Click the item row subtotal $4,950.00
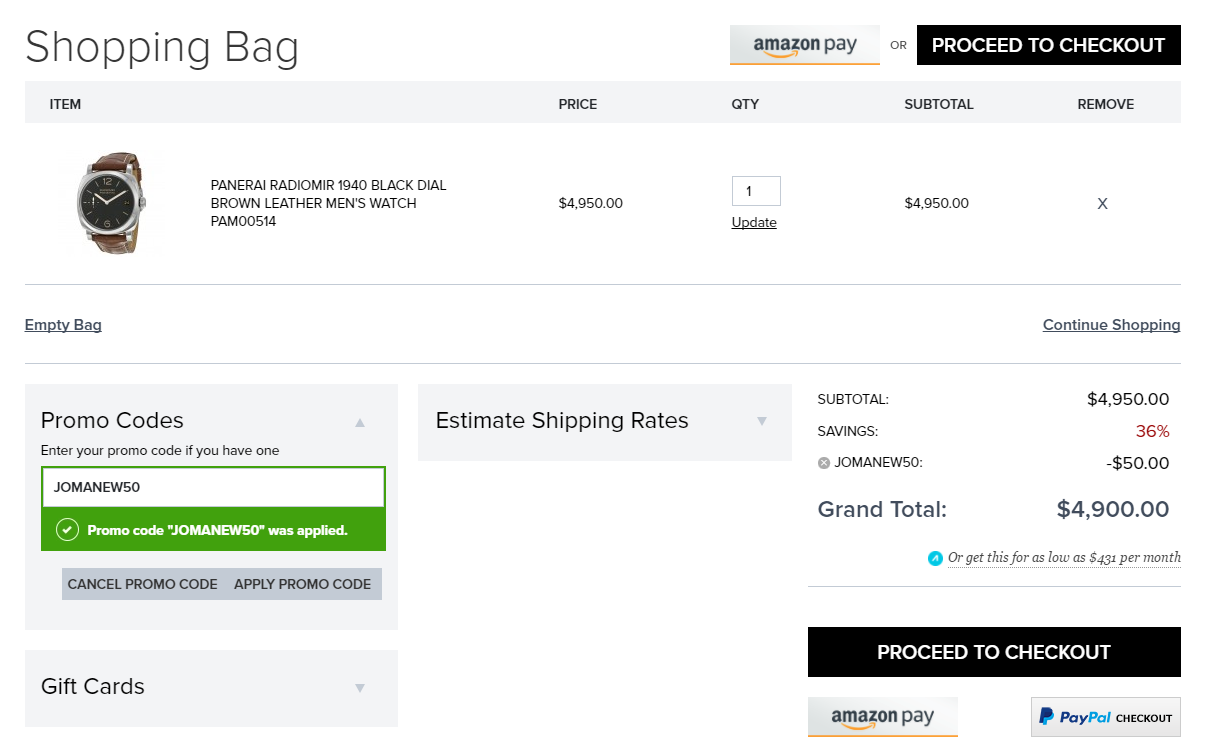Viewport: 1228px width, 751px height. tap(936, 203)
